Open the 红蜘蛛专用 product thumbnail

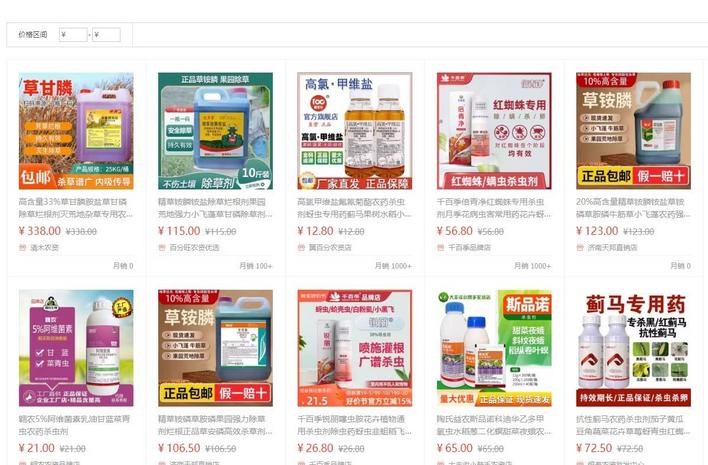pos(494,131)
